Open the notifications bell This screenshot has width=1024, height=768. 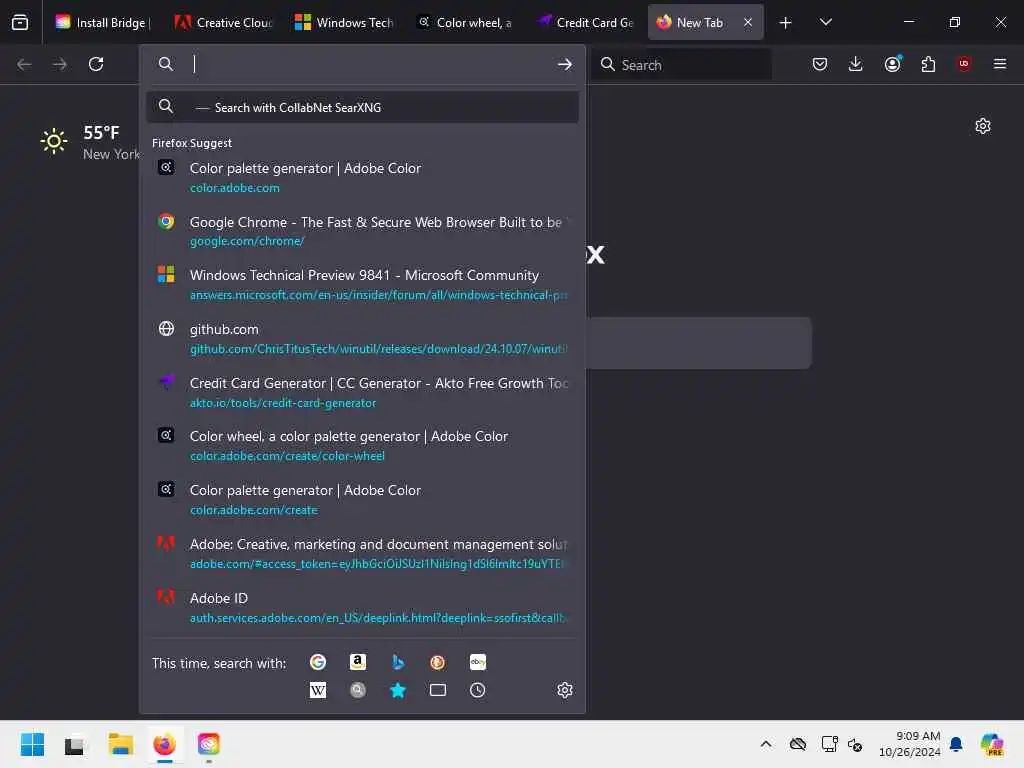956,744
